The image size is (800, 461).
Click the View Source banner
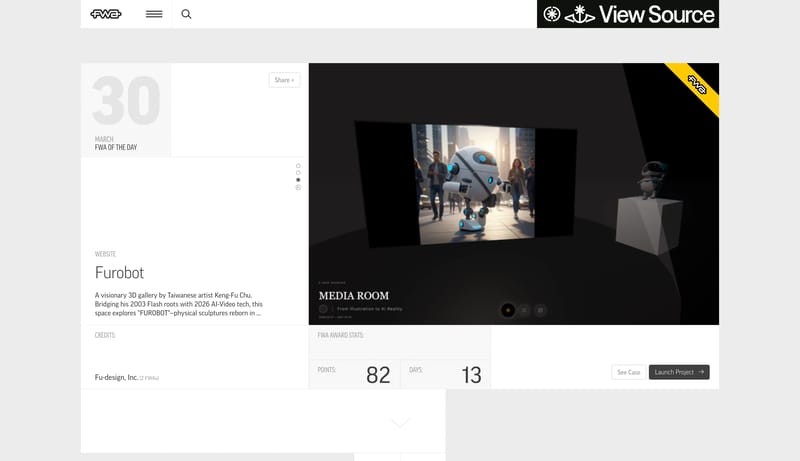(628, 14)
